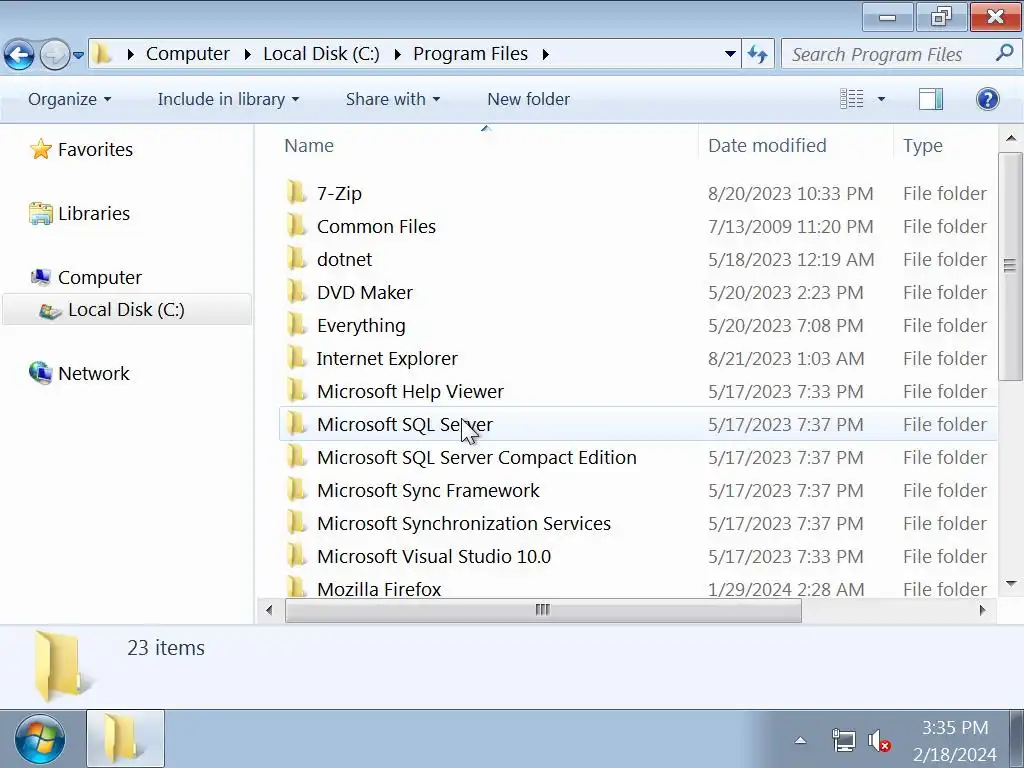Viewport: 1024px width, 768px height.
Task: Expand the chevron after Local Disk (C:)
Action: pos(397,54)
